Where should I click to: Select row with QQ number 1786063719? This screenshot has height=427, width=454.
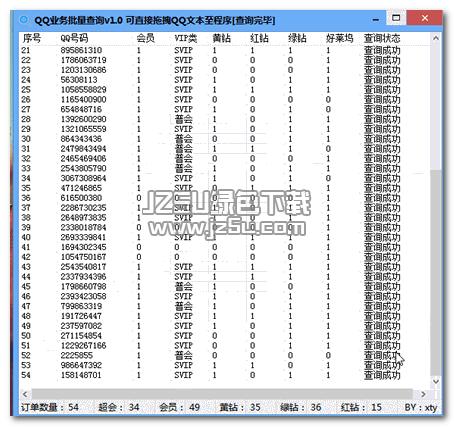click(x=211, y=60)
